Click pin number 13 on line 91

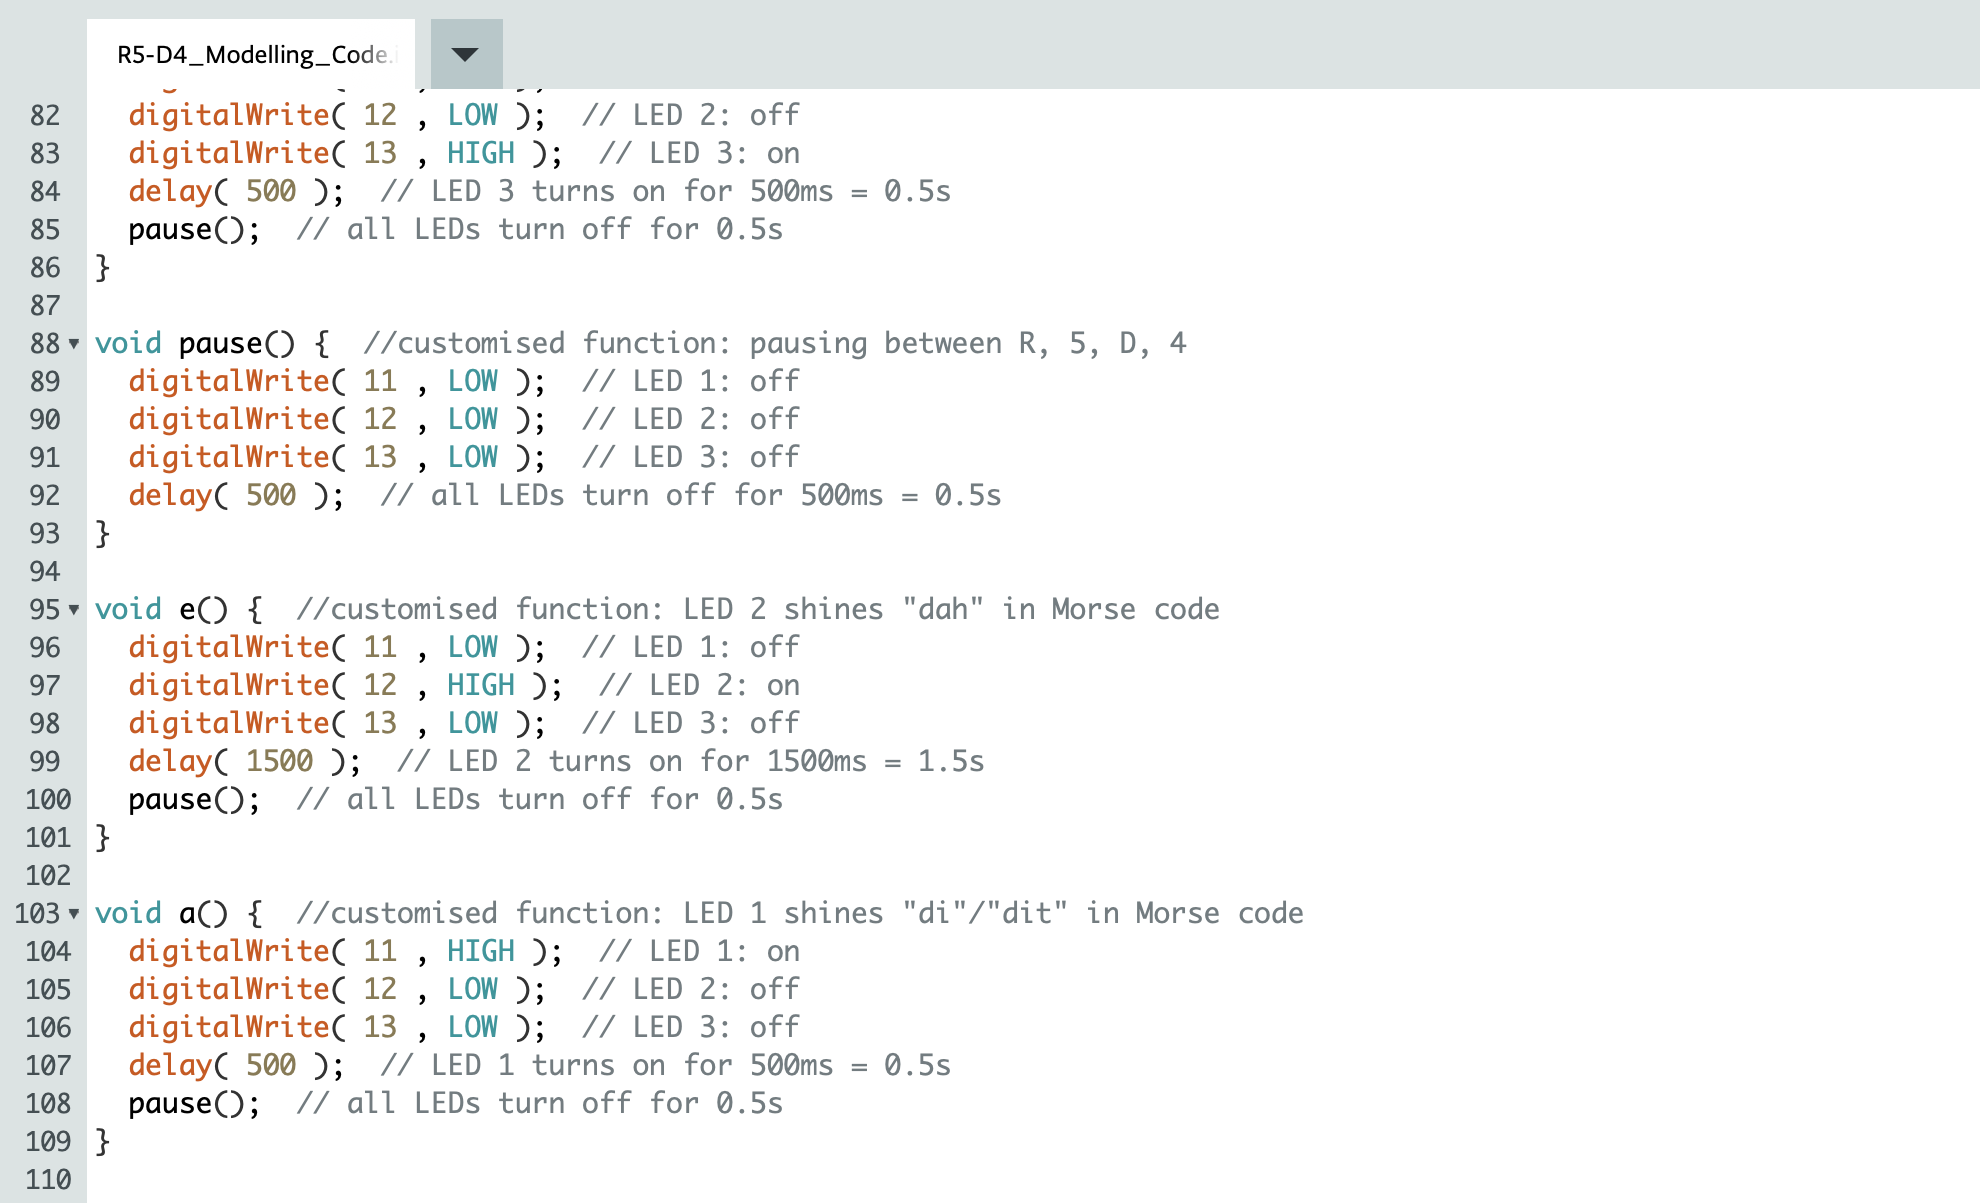click(x=380, y=458)
